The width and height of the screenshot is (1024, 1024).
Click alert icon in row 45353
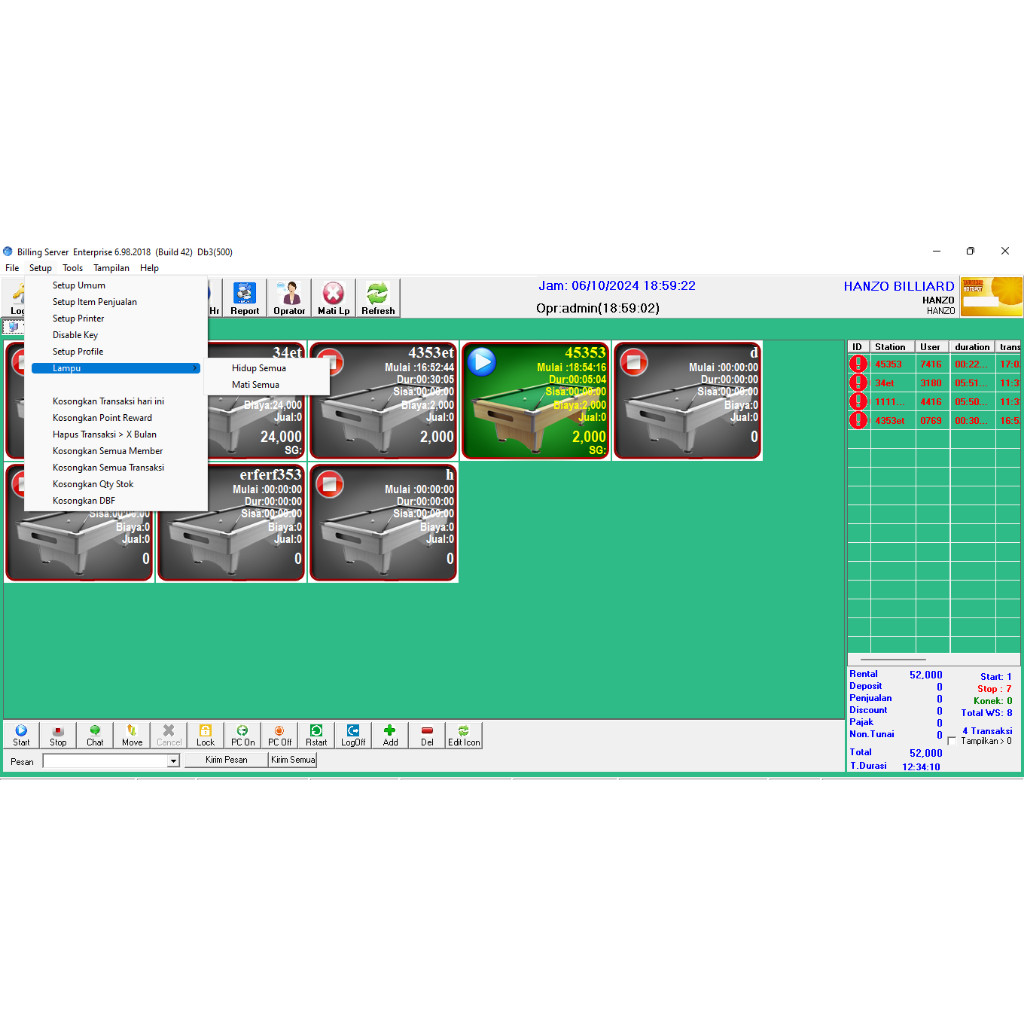click(x=858, y=364)
